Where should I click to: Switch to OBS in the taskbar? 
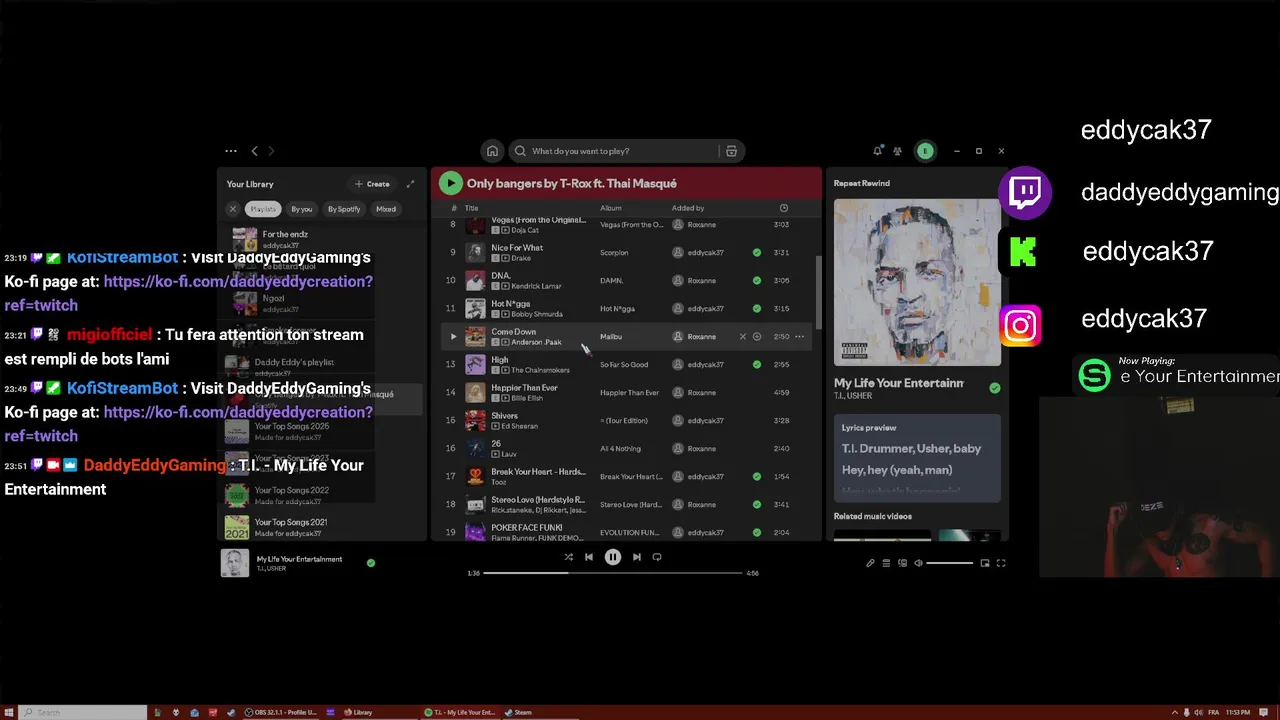(x=279, y=712)
